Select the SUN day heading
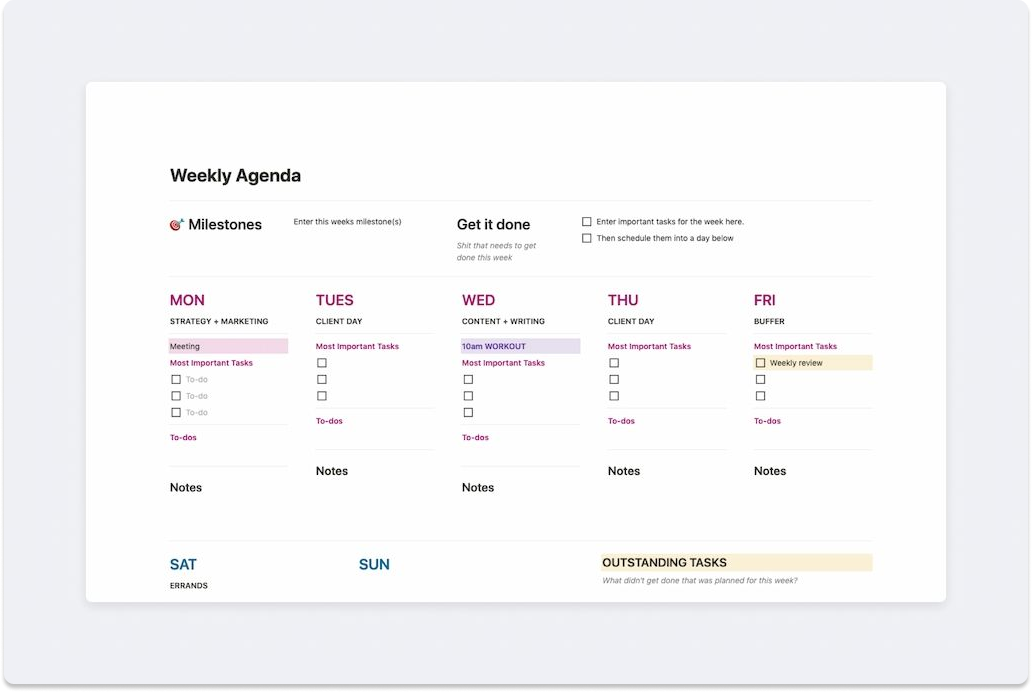 pos(374,565)
